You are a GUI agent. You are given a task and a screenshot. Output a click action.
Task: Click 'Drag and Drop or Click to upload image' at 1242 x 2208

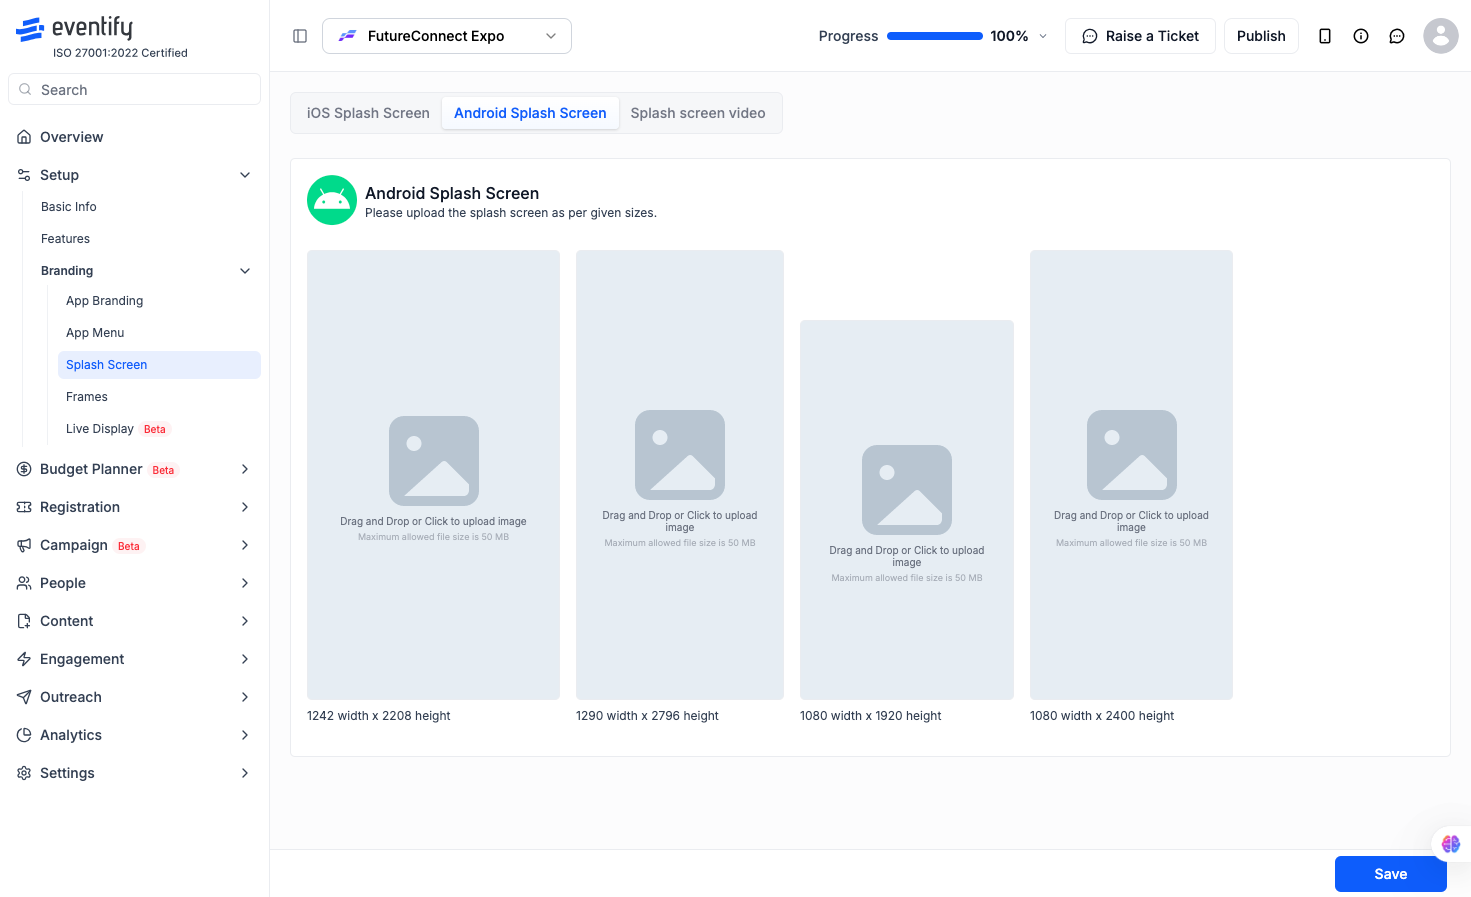433,522
